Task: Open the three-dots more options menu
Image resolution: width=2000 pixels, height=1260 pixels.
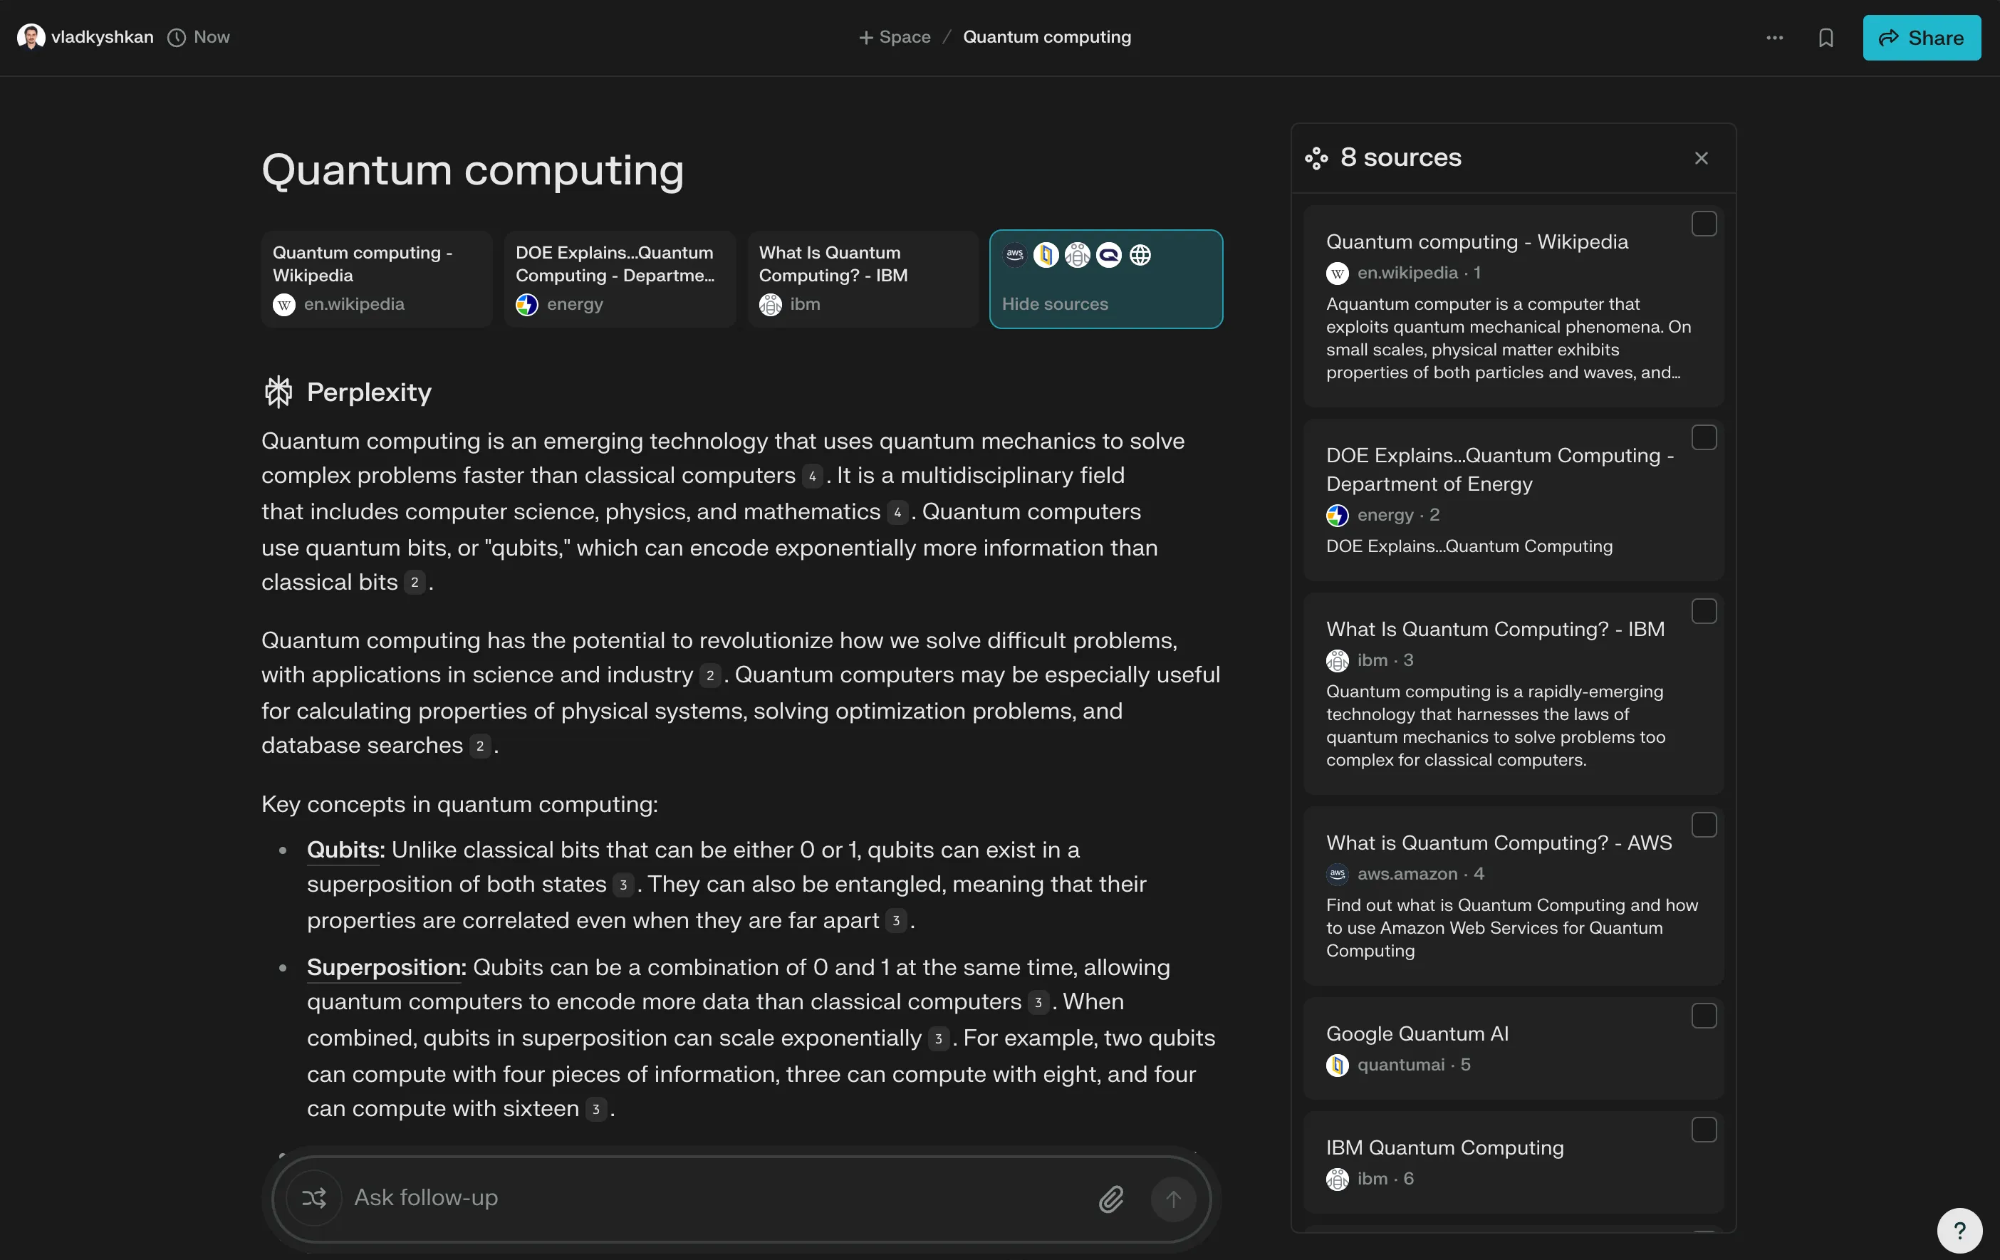Action: (1775, 38)
